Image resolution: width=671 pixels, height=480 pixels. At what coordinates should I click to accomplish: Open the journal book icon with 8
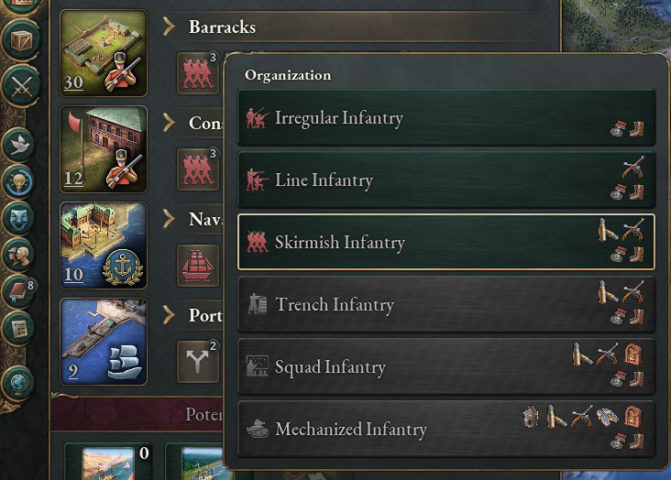tap(19, 292)
